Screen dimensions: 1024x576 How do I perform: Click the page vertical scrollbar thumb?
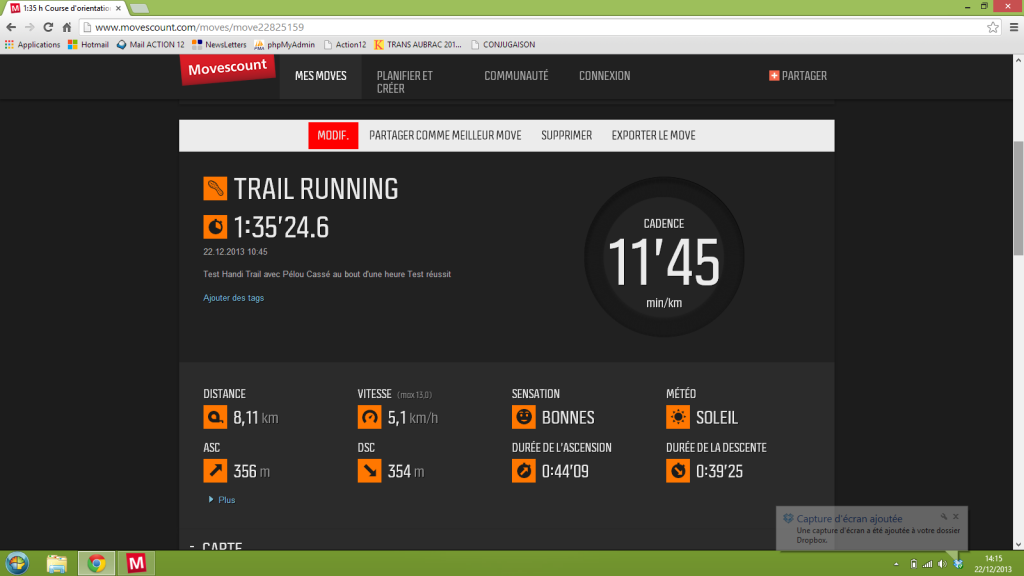point(1018,199)
